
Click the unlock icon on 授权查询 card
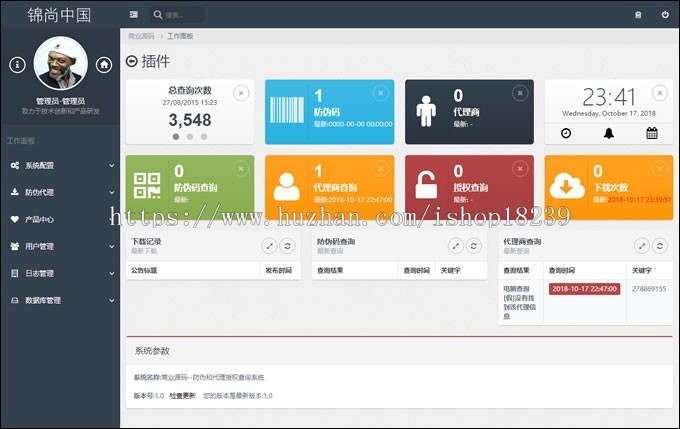click(x=425, y=185)
